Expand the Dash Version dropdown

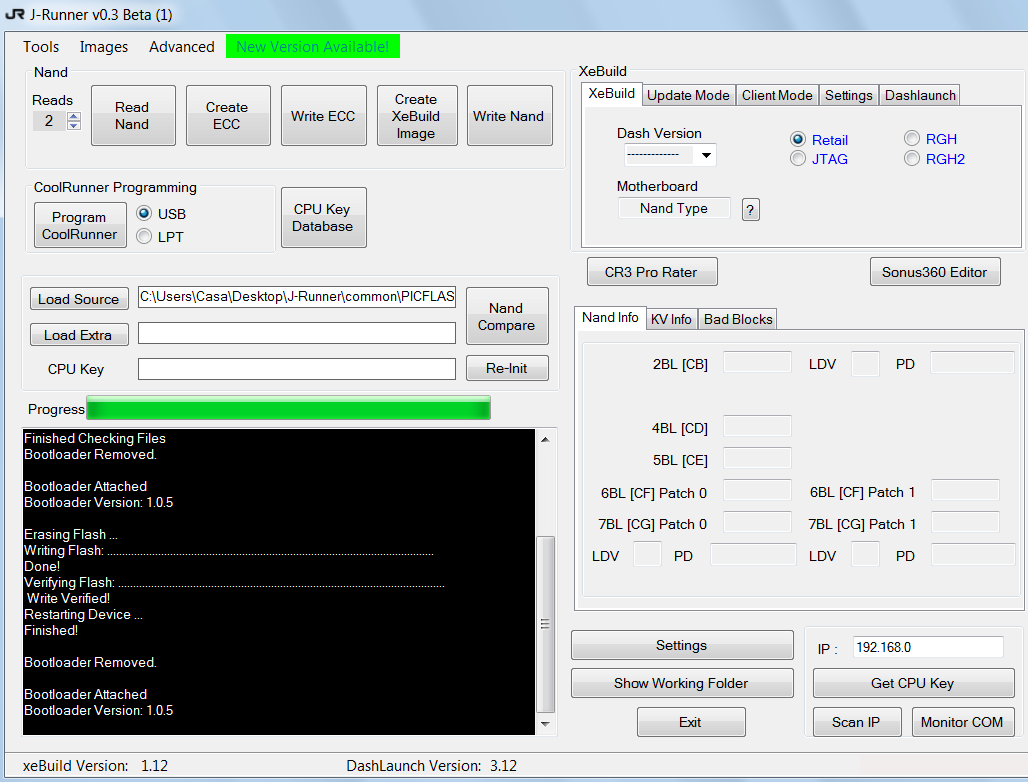pyautogui.click(x=706, y=155)
